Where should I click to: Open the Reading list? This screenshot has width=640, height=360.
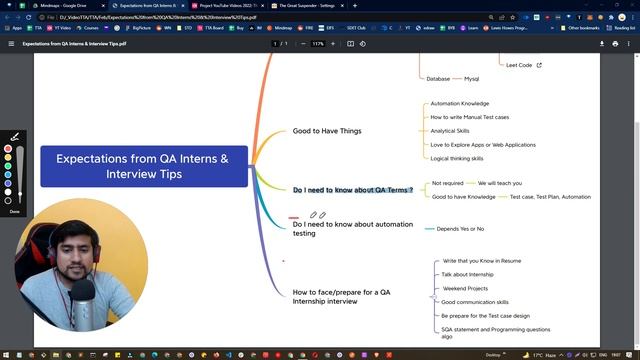pos(621,28)
